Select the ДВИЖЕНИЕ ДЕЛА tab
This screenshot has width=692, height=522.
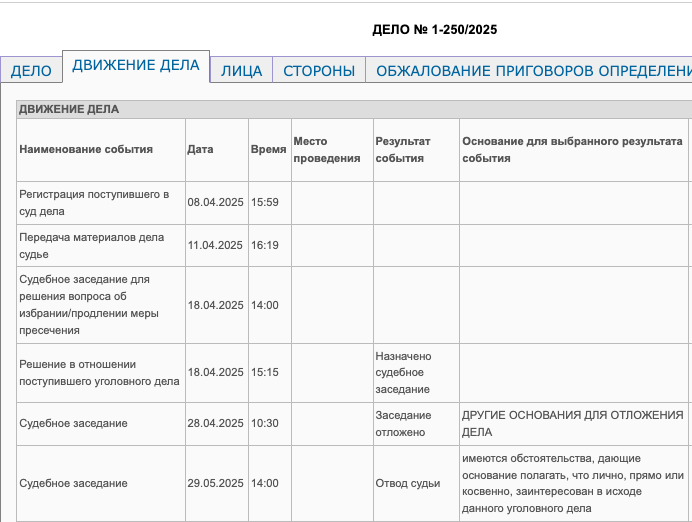pos(136,65)
